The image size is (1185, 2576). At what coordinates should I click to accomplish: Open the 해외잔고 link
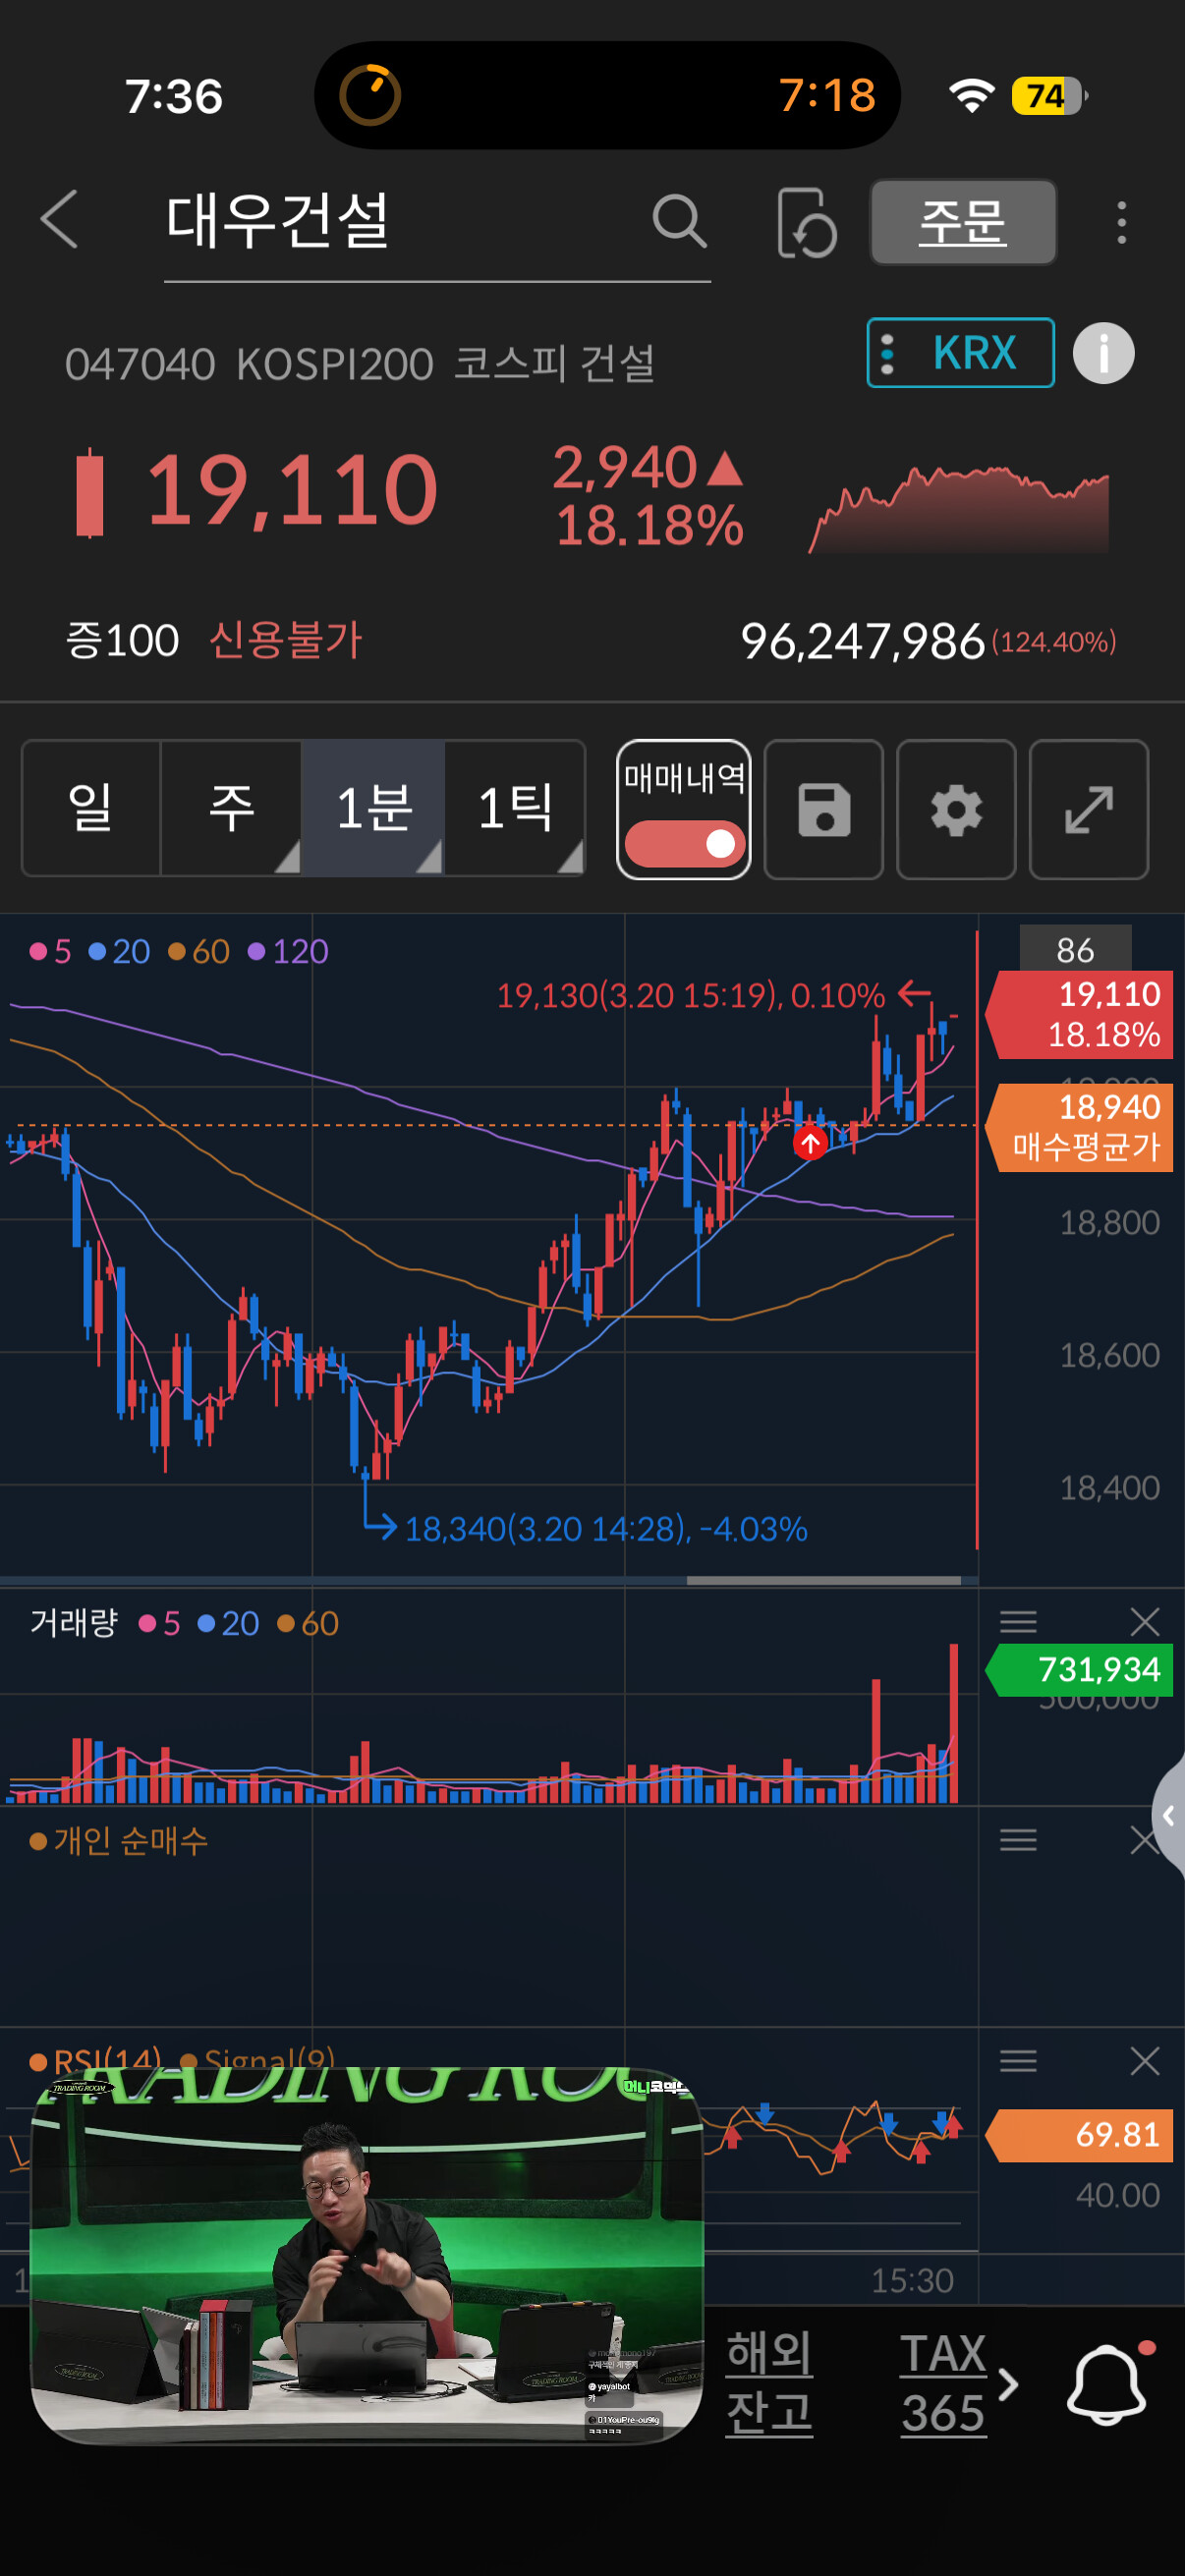pos(768,2383)
